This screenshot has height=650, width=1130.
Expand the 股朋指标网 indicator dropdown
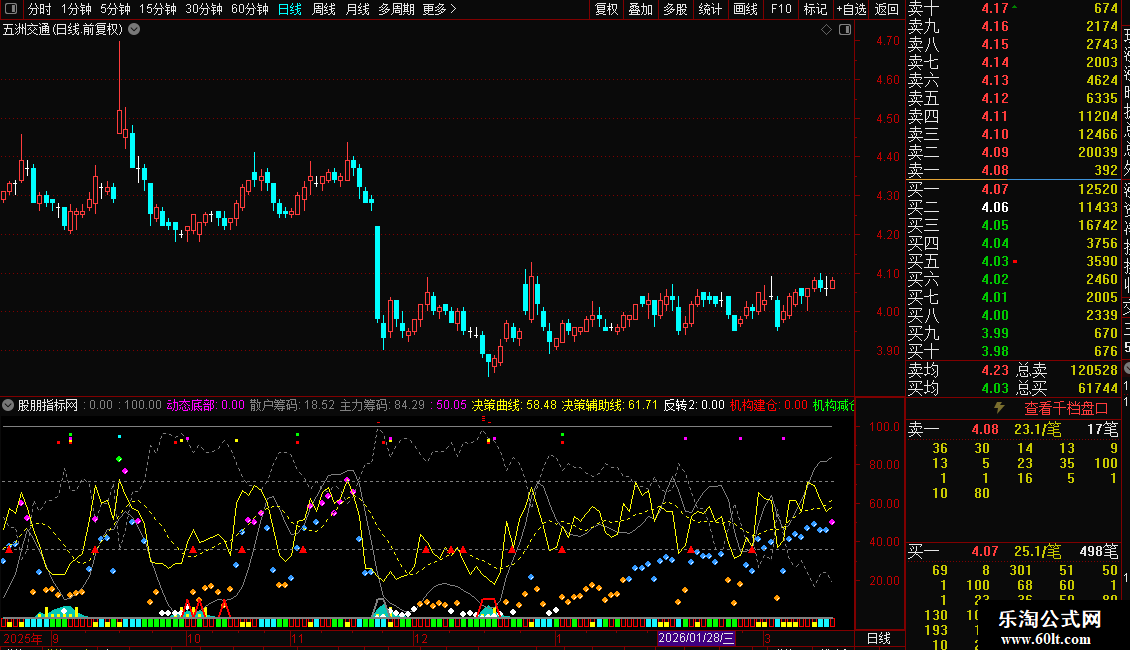pos(8,405)
